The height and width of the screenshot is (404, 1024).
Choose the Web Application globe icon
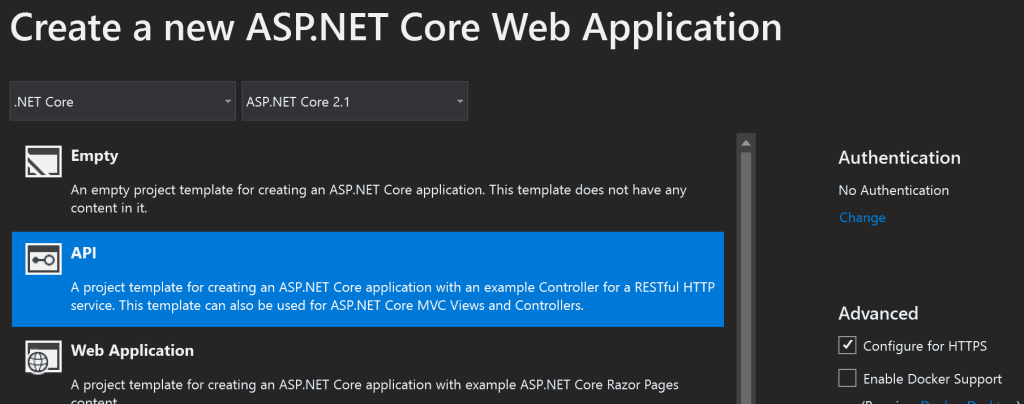click(44, 356)
